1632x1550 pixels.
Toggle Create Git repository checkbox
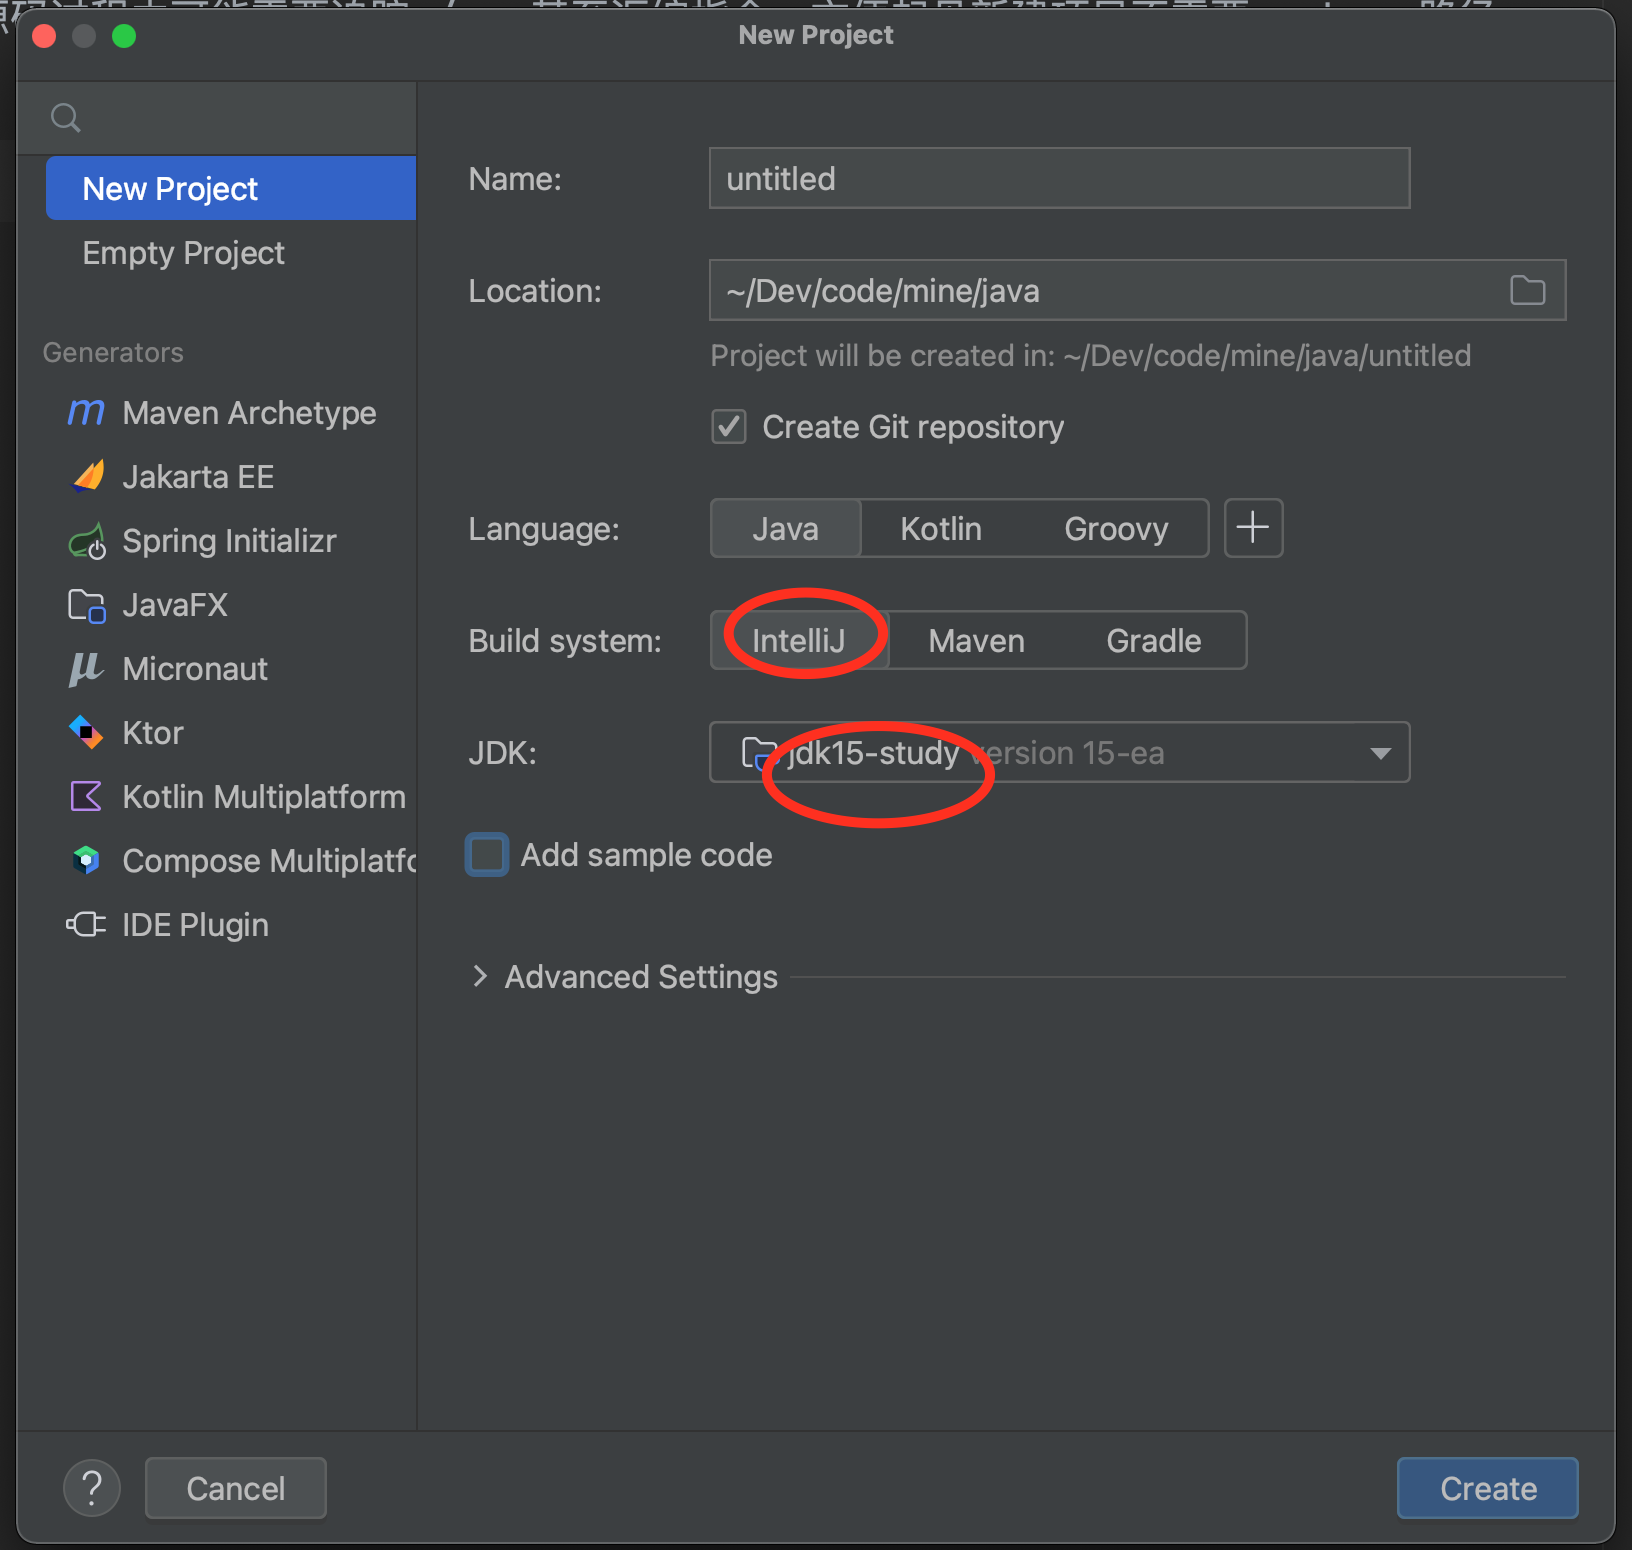[729, 427]
